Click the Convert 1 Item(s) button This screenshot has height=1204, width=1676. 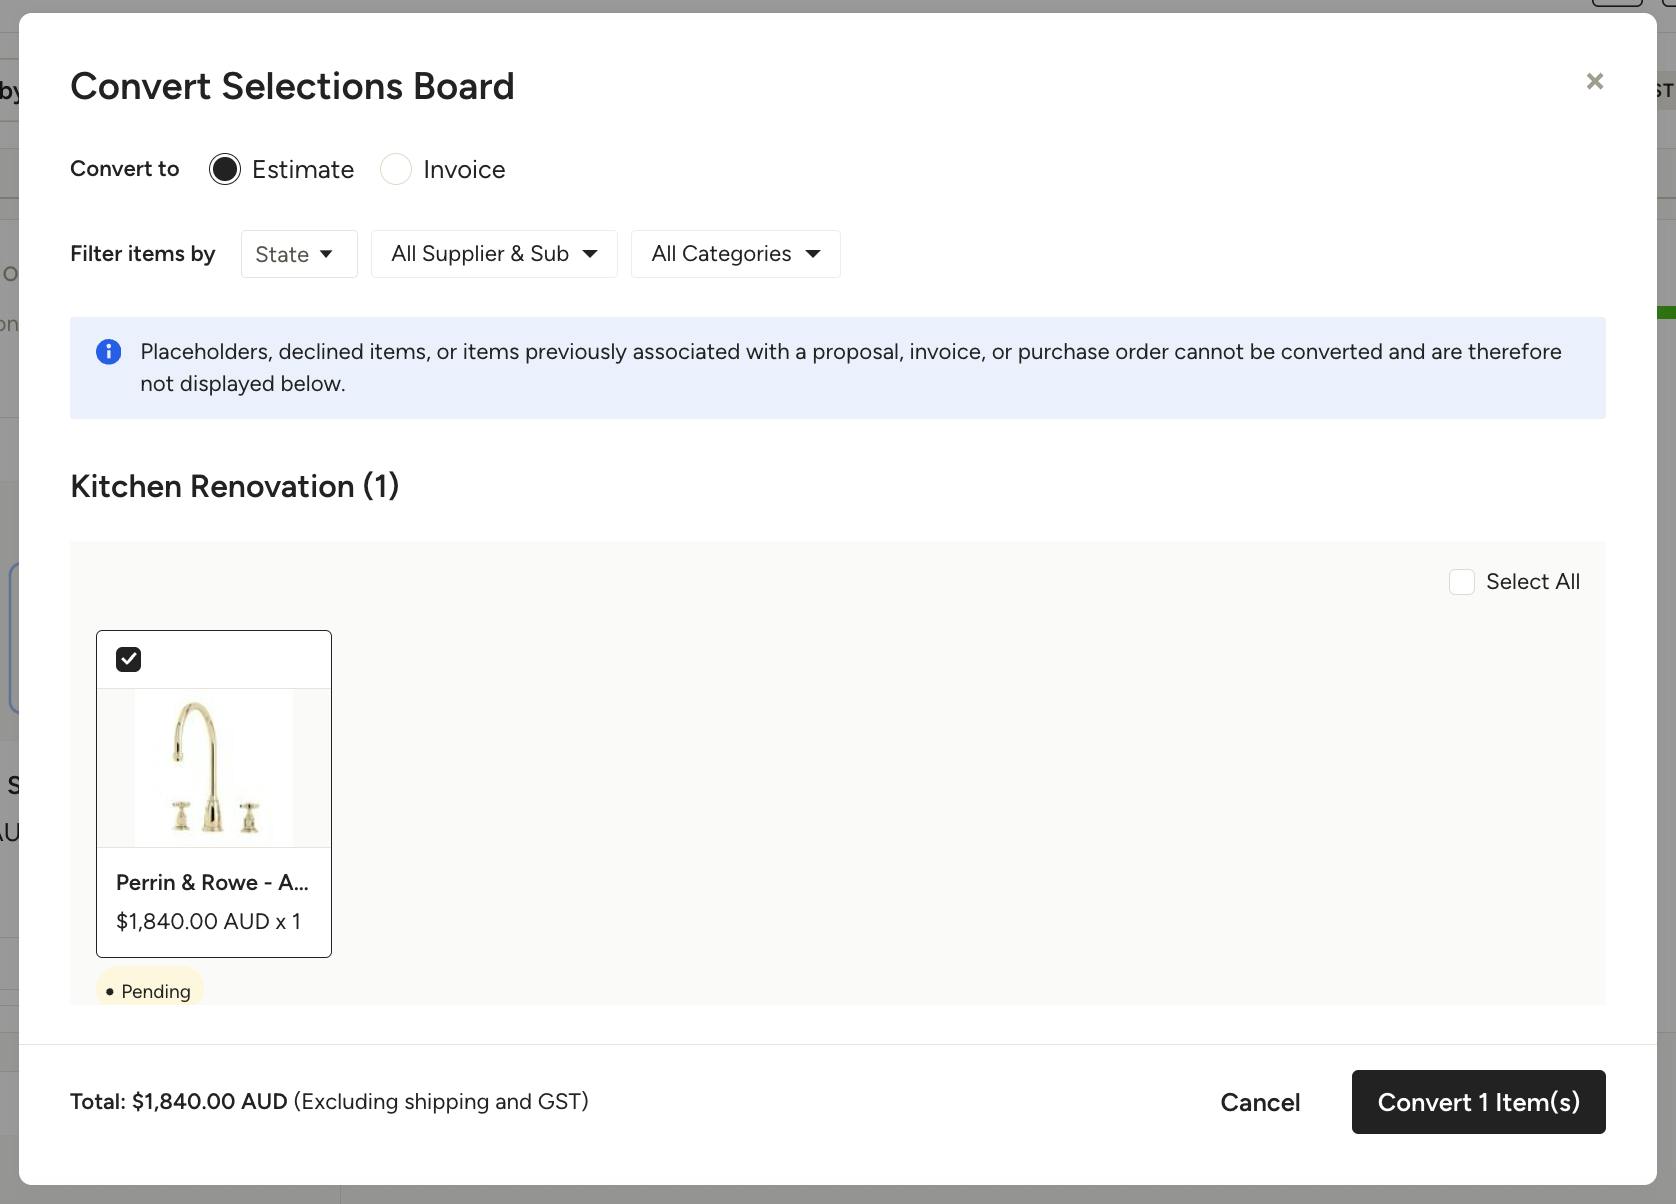(x=1478, y=1102)
